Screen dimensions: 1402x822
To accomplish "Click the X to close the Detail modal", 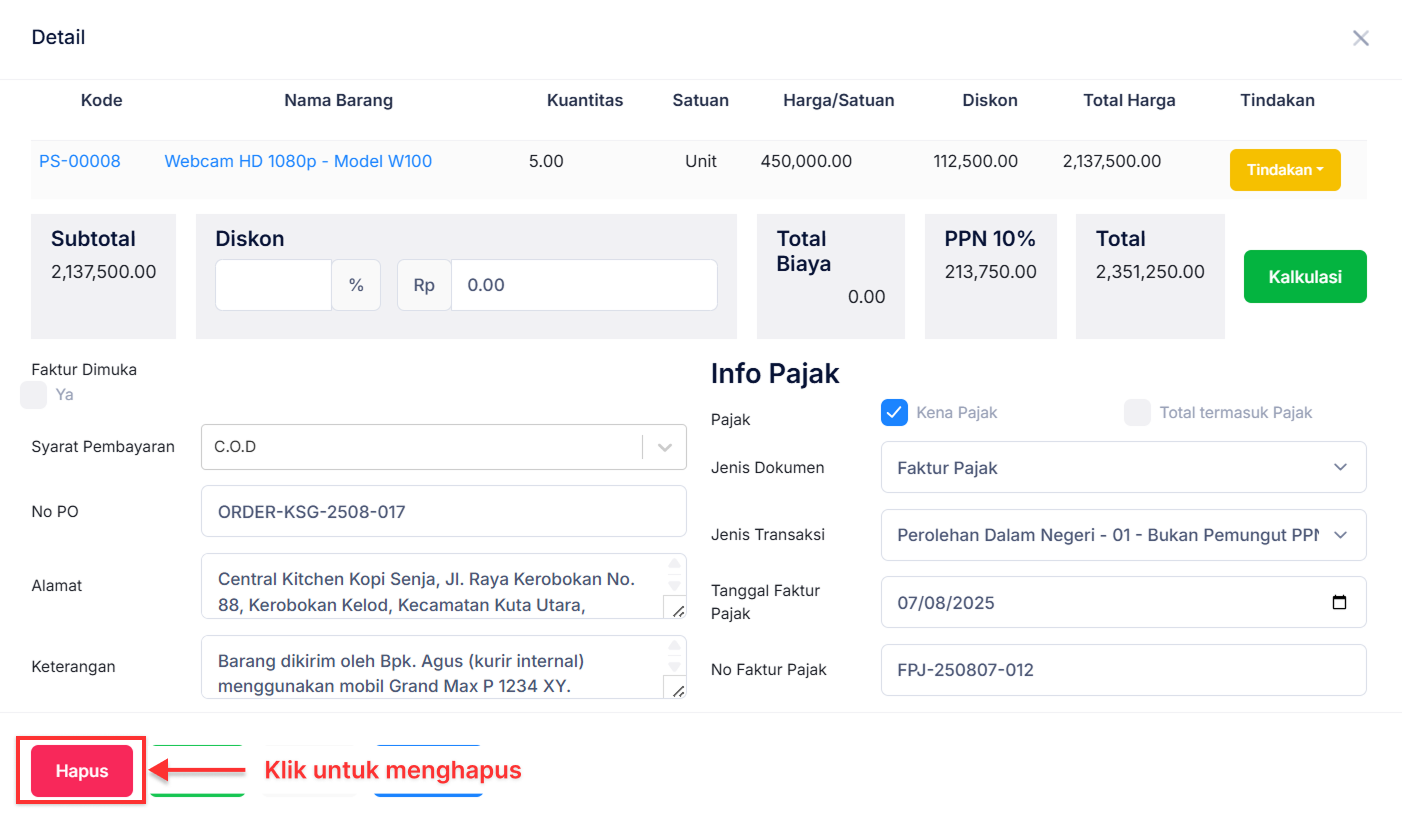I will (x=1361, y=38).
